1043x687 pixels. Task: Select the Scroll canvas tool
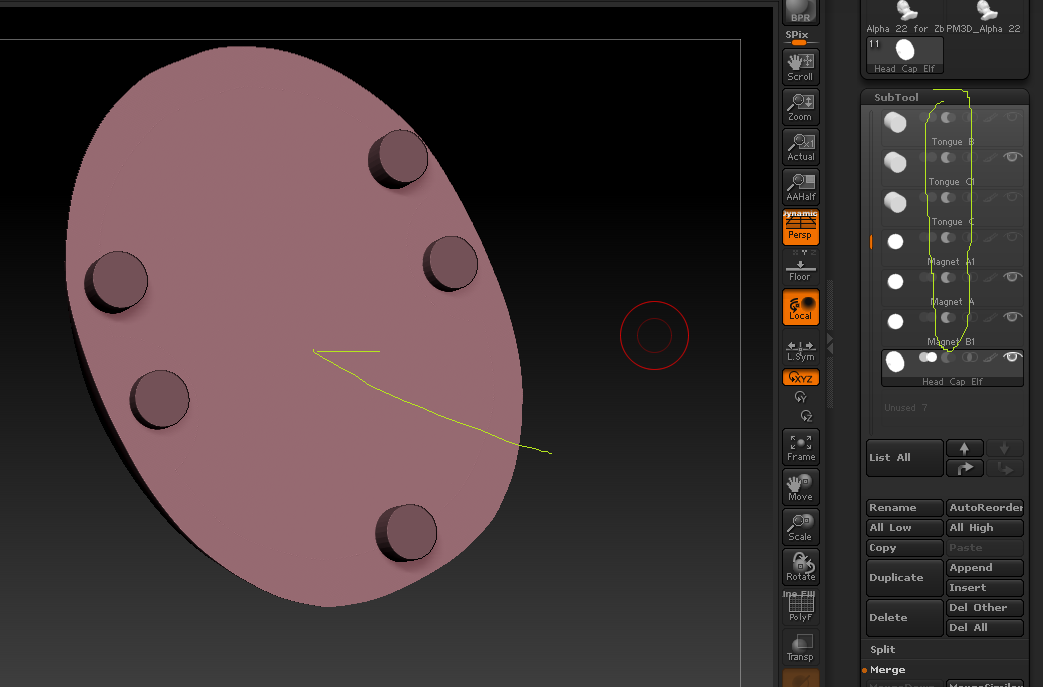coord(800,67)
